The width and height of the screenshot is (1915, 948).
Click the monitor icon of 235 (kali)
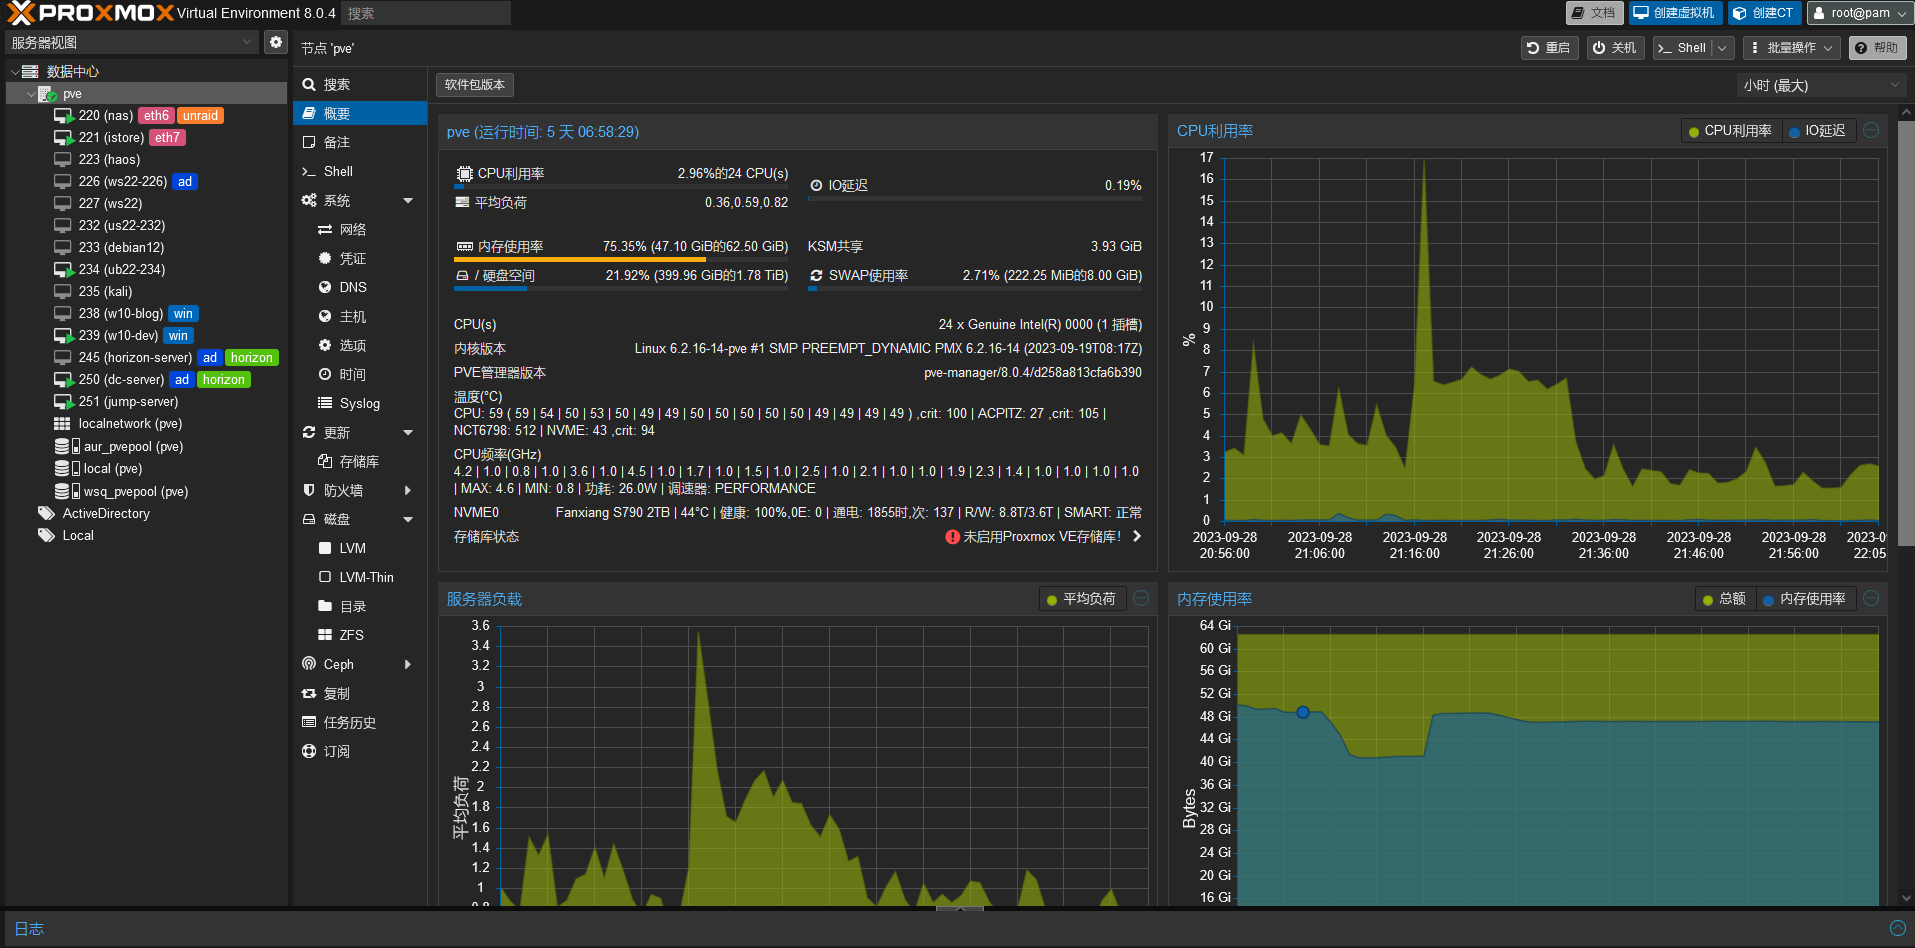(63, 292)
